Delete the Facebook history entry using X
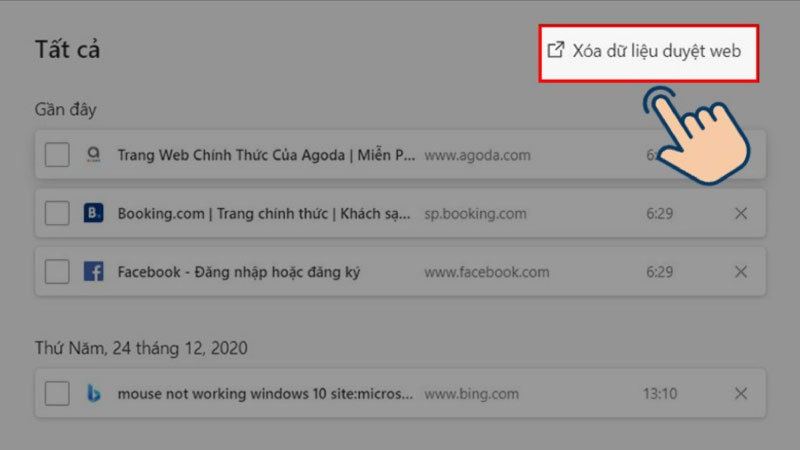Screen dimensions: 800x450 pos(741,271)
